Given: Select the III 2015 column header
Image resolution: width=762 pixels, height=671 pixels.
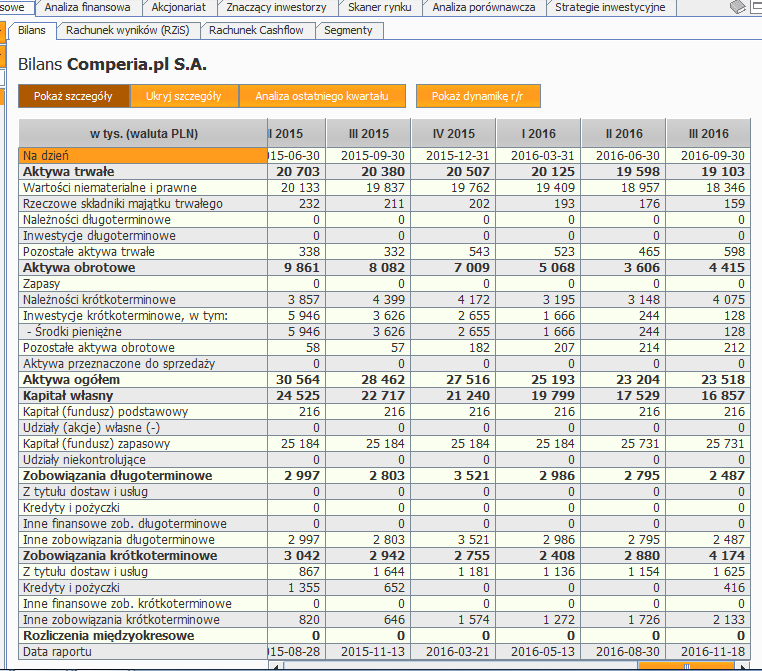Looking at the screenshot, I should [x=368, y=134].
